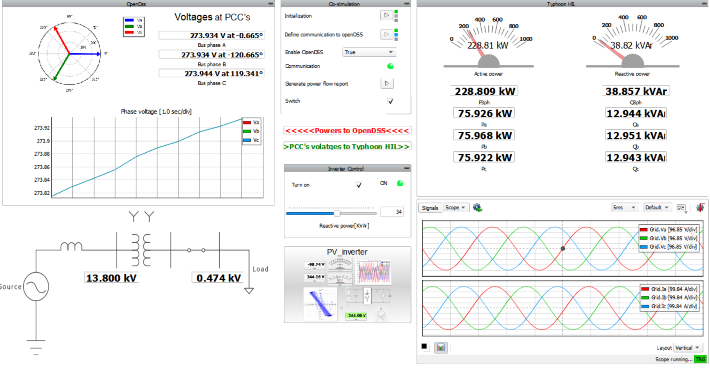Click the scope trigger icon at top right
The width and height of the screenshot is (710, 369).
700,208
